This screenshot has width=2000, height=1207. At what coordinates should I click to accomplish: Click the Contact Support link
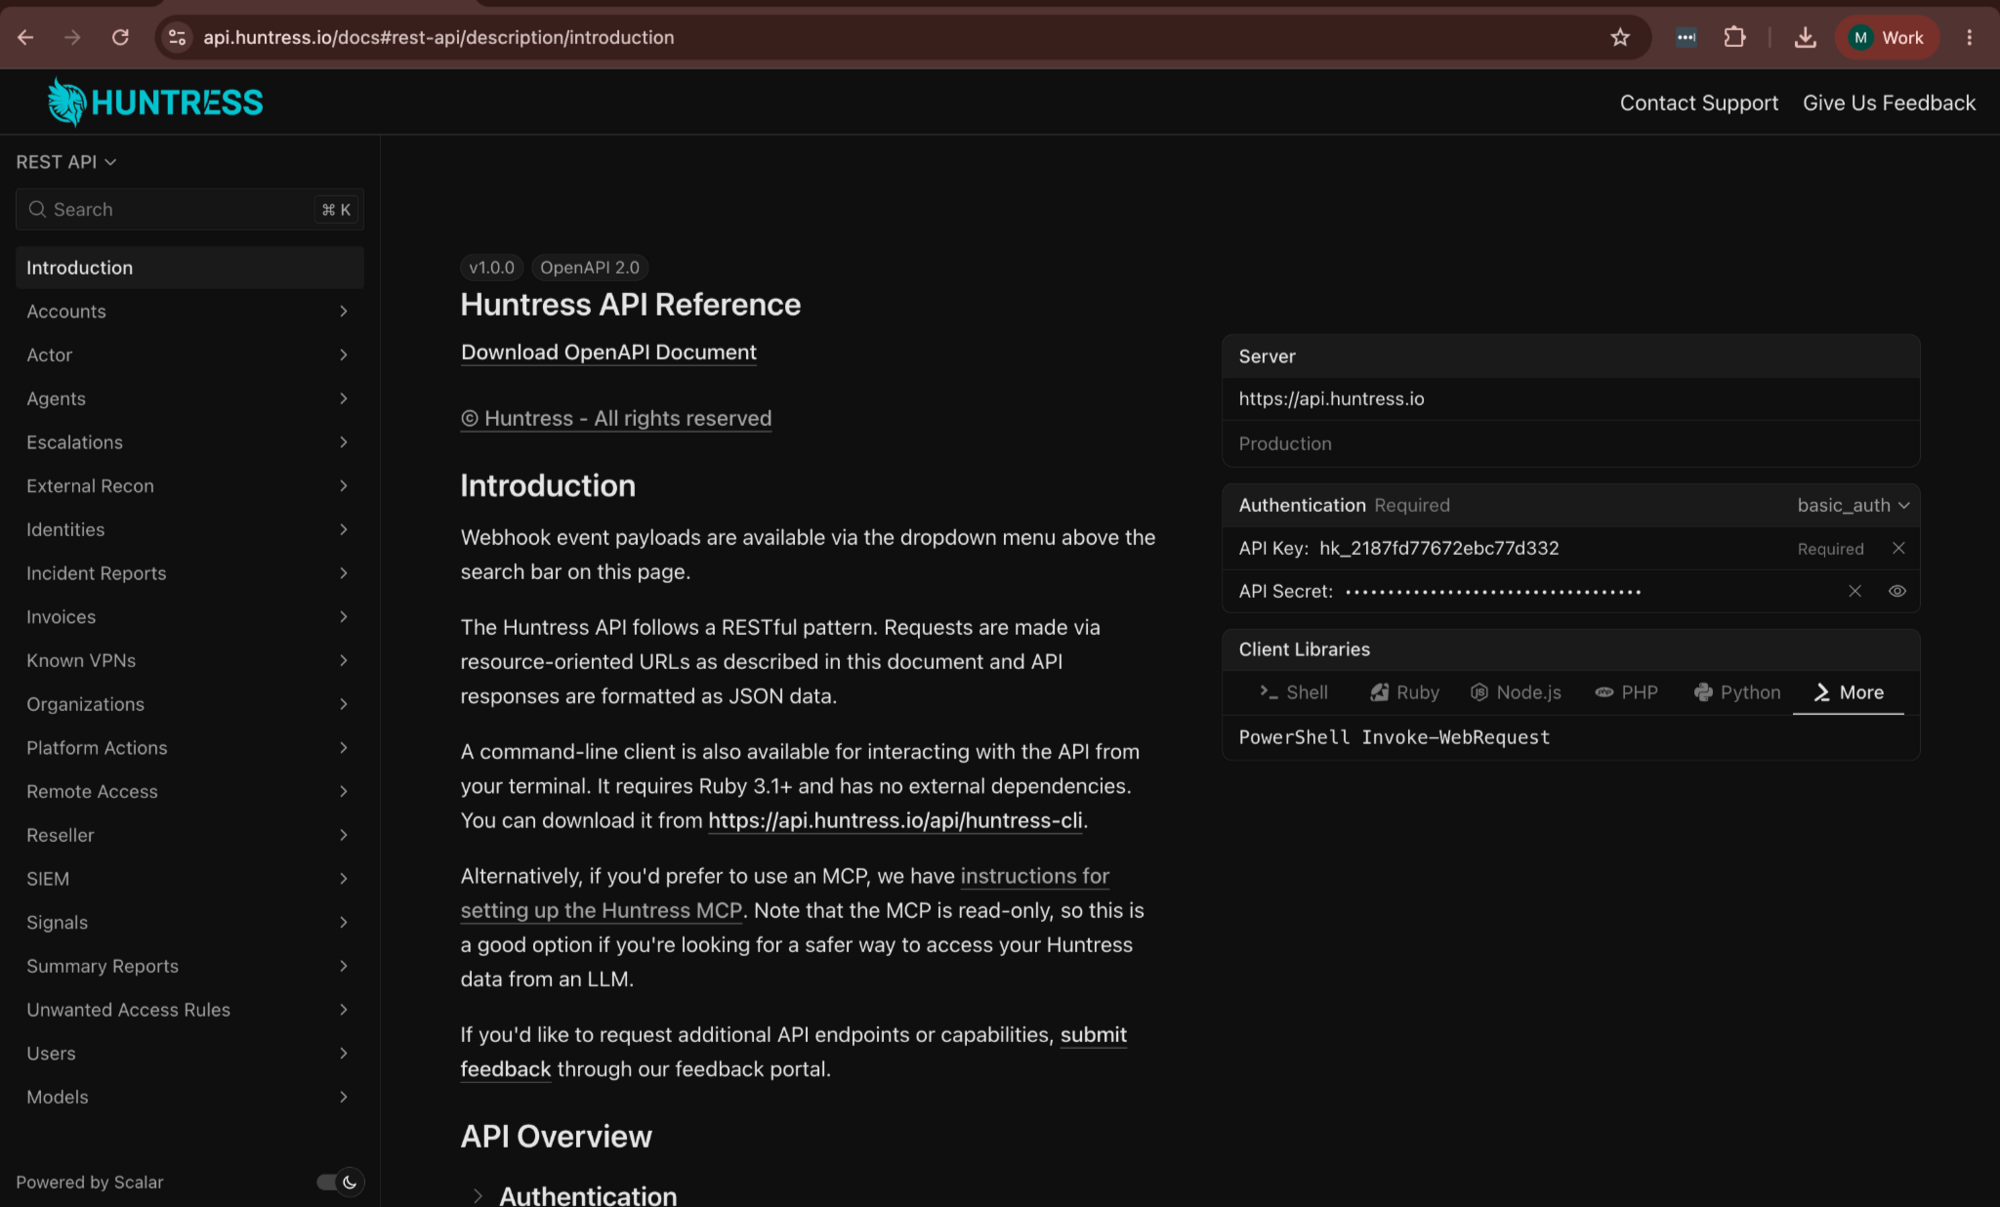click(x=1698, y=103)
